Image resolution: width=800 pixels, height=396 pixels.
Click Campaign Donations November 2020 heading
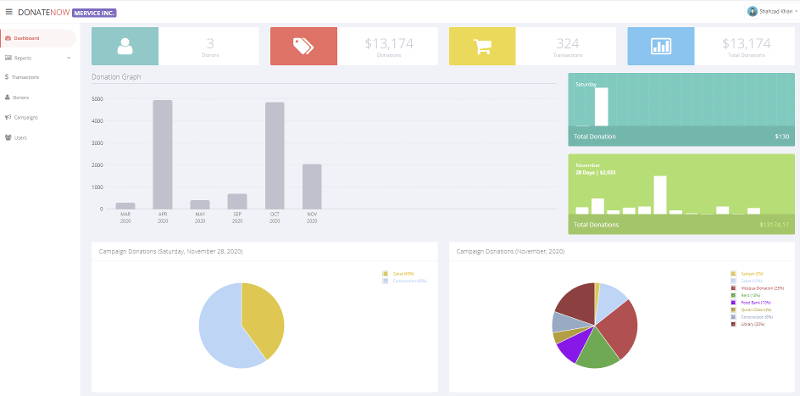point(510,252)
